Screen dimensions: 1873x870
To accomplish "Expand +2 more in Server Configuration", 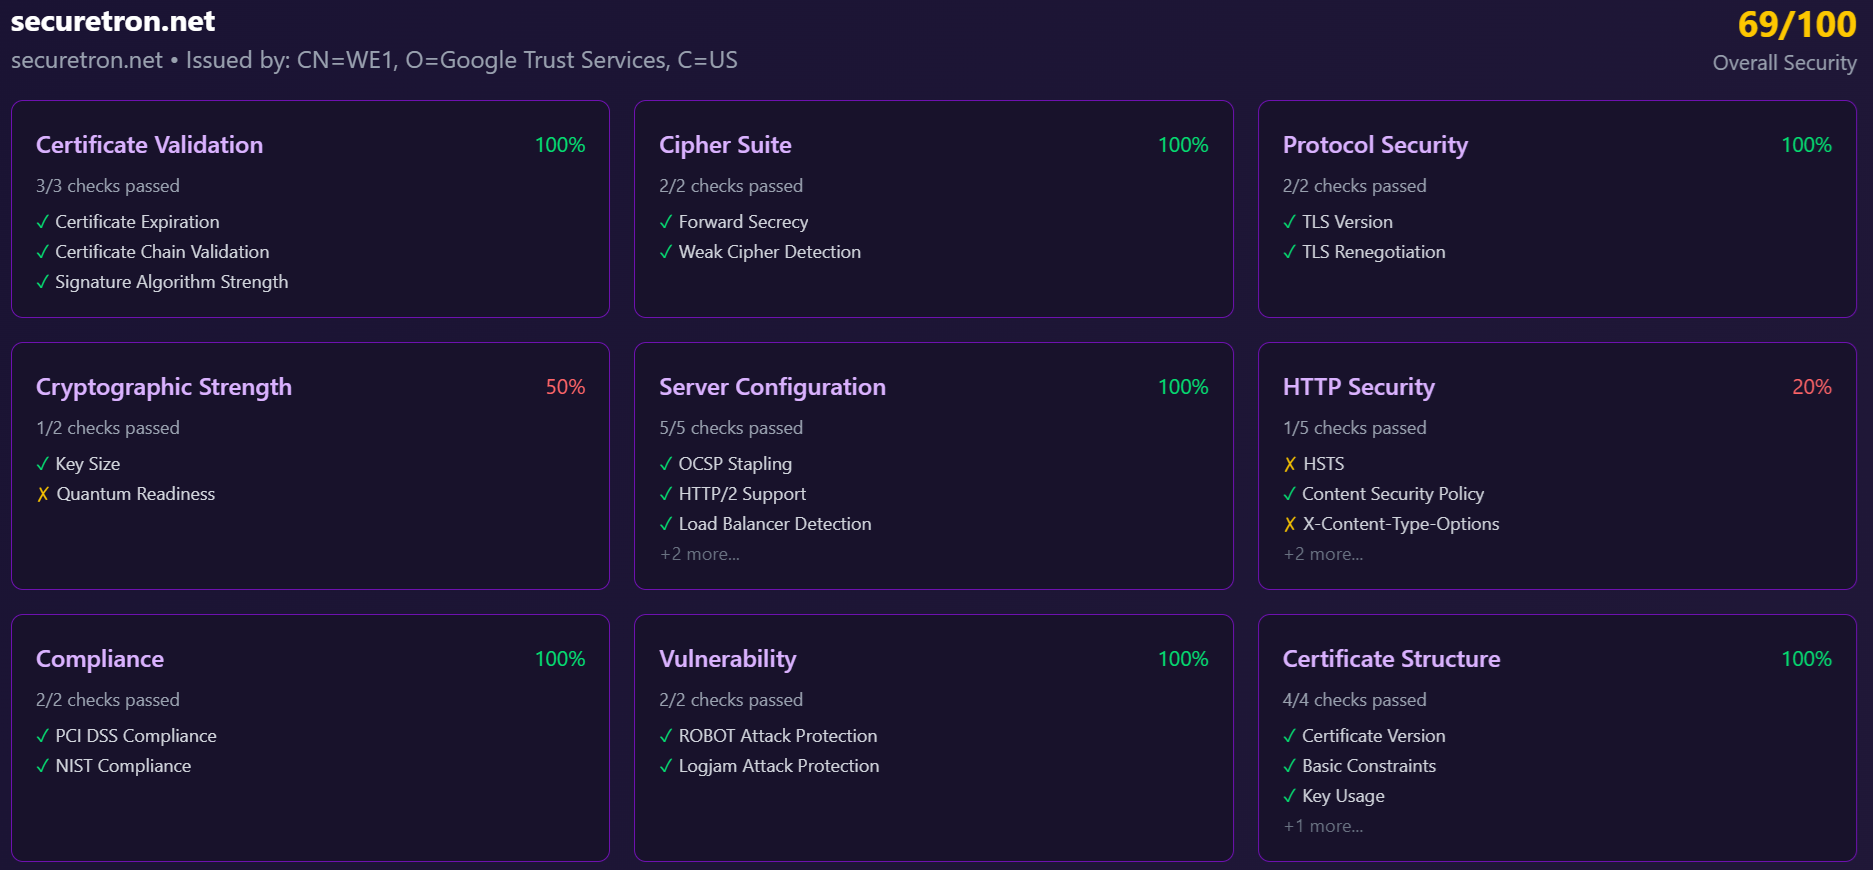I will [700, 554].
